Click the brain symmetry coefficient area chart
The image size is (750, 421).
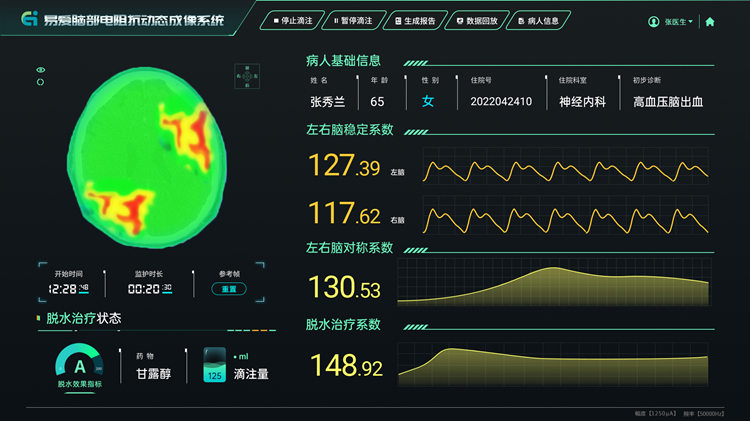553,284
